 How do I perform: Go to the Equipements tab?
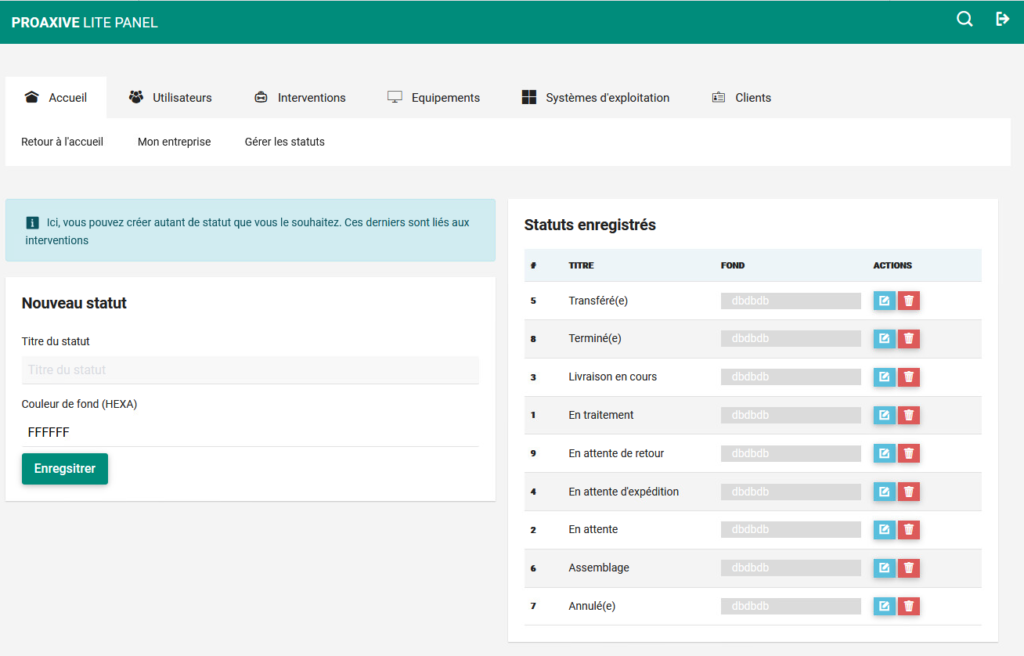[x=434, y=98]
